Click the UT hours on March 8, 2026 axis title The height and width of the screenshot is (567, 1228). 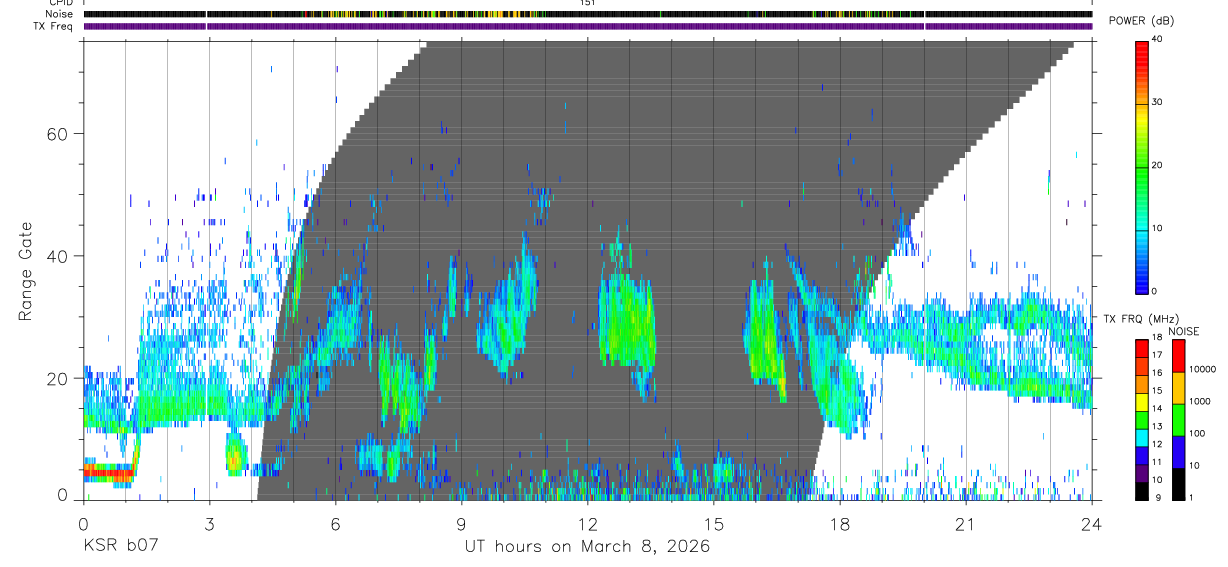click(x=587, y=546)
